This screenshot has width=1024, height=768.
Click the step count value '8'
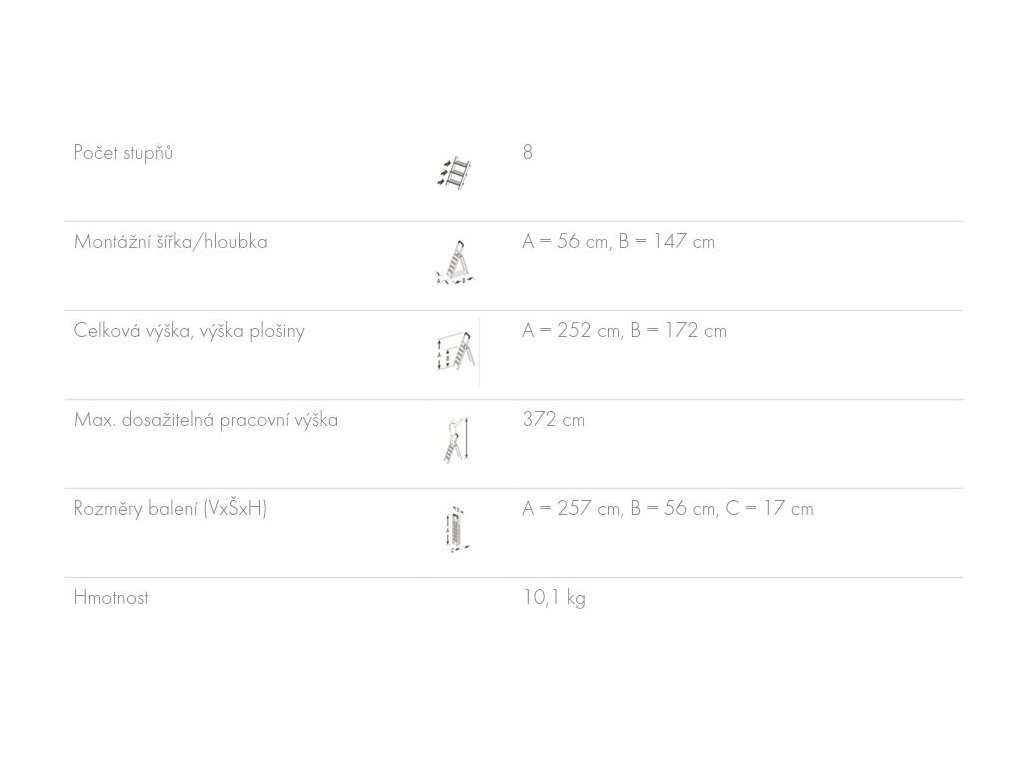tap(528, 153)
